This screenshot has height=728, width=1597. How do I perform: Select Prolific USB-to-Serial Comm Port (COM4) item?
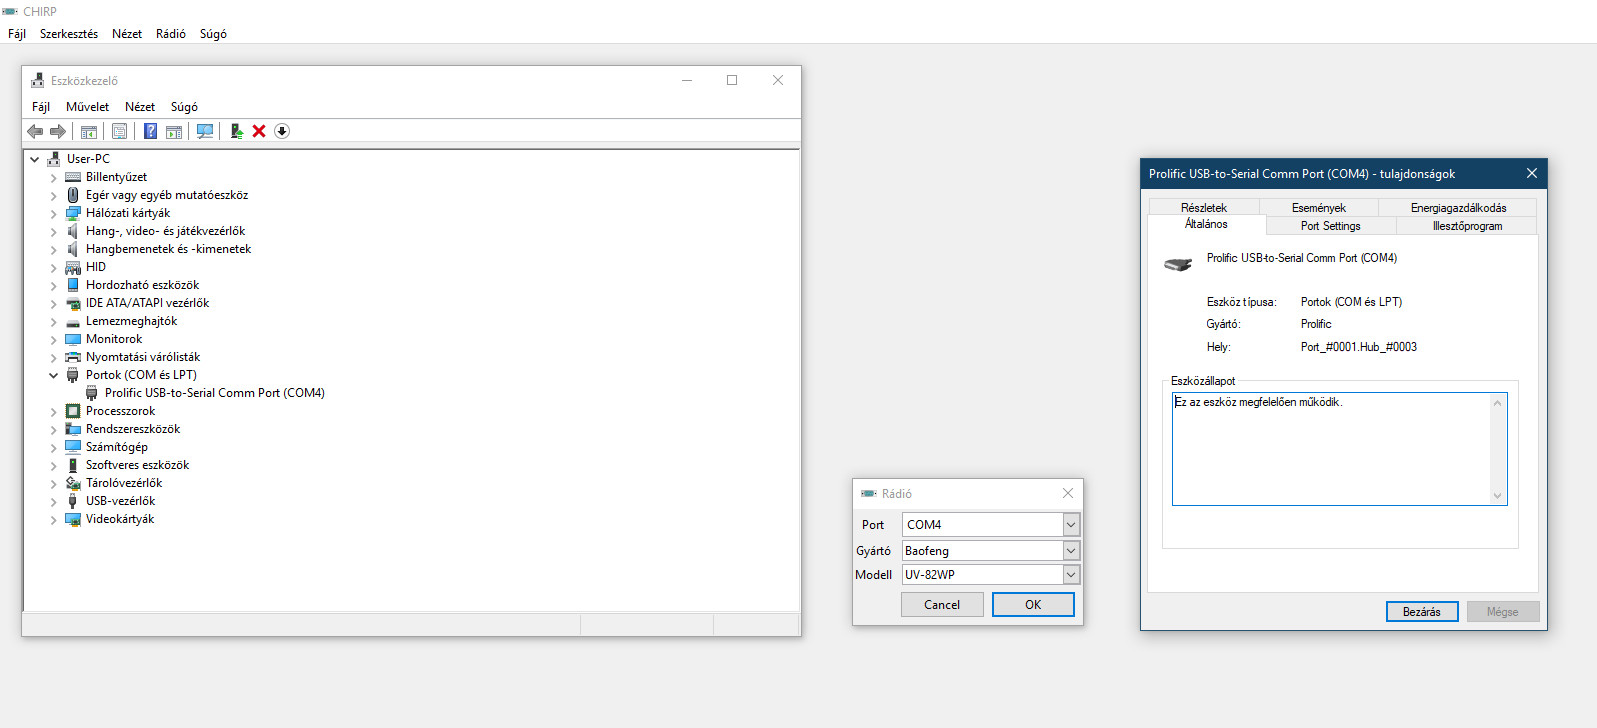(215, 393)
